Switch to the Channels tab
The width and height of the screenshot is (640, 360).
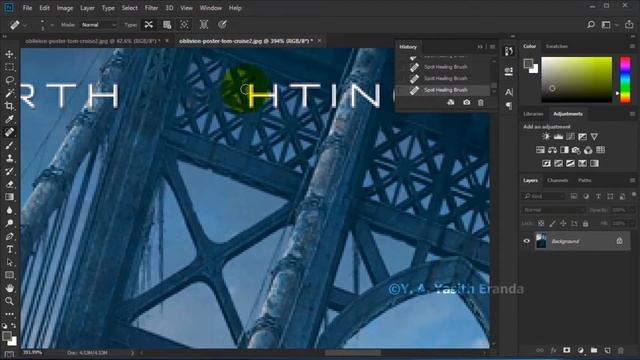[x=558, y=180]
